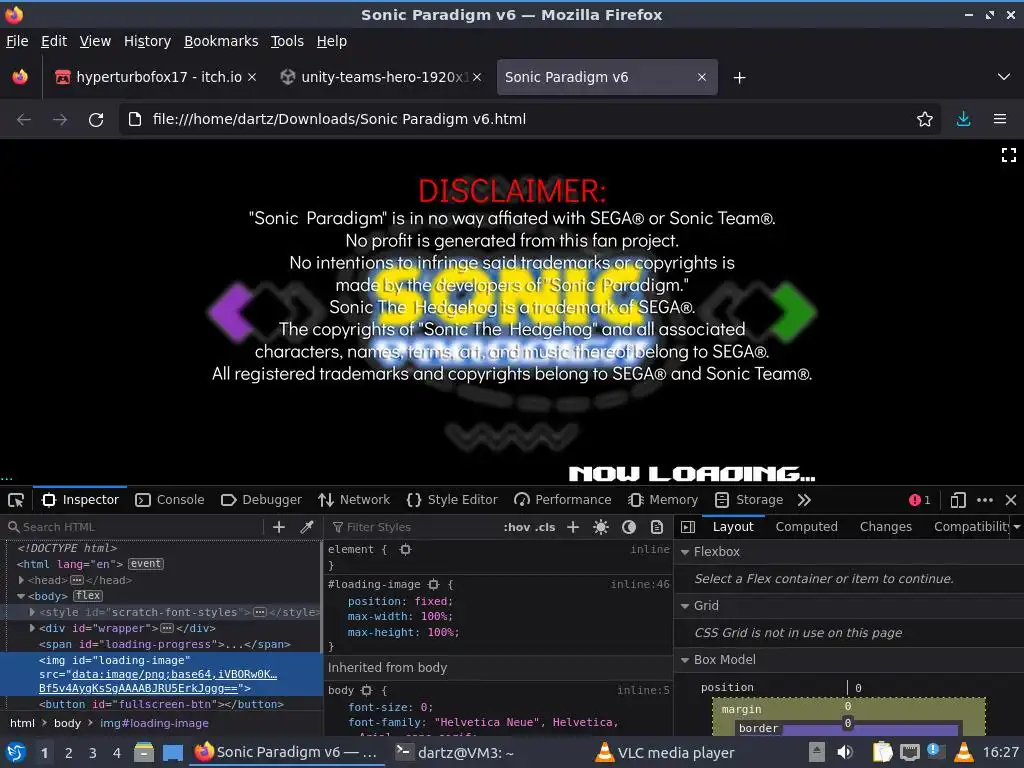Switch to hyperturbofox17 - itch.io tab
The width and height of the screenshot is (1024, 768).
point(155,77)
